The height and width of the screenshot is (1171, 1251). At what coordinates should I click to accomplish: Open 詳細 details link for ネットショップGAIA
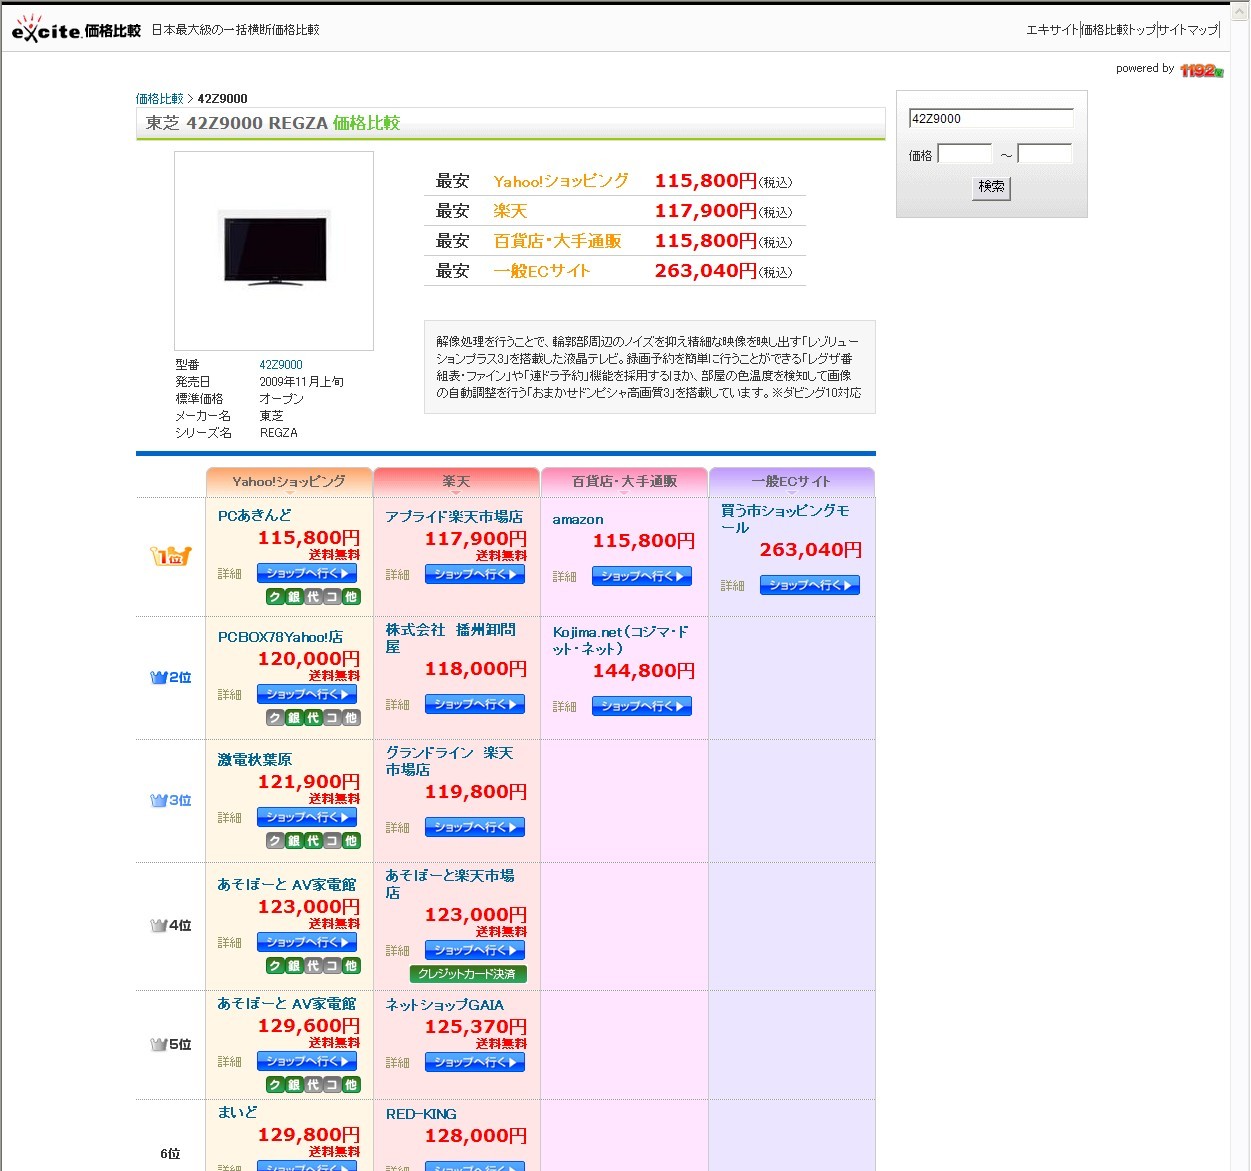tap(398, 1063)
